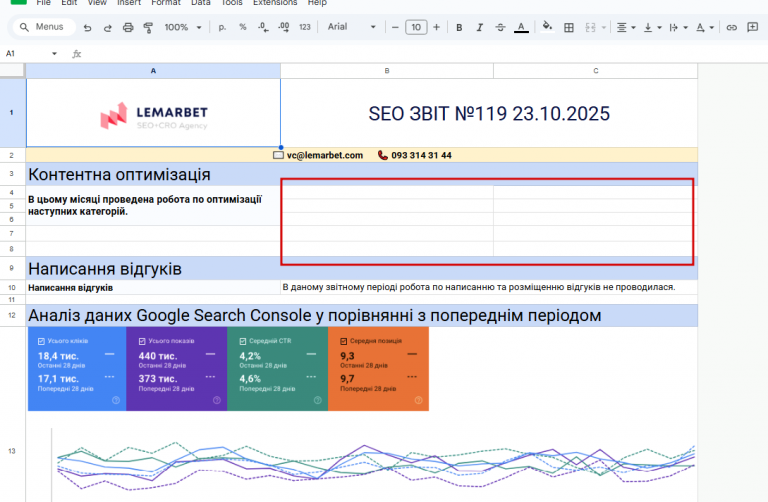
Task: Toggle the Середня позиція checkbox
Action: coord(343,341)
